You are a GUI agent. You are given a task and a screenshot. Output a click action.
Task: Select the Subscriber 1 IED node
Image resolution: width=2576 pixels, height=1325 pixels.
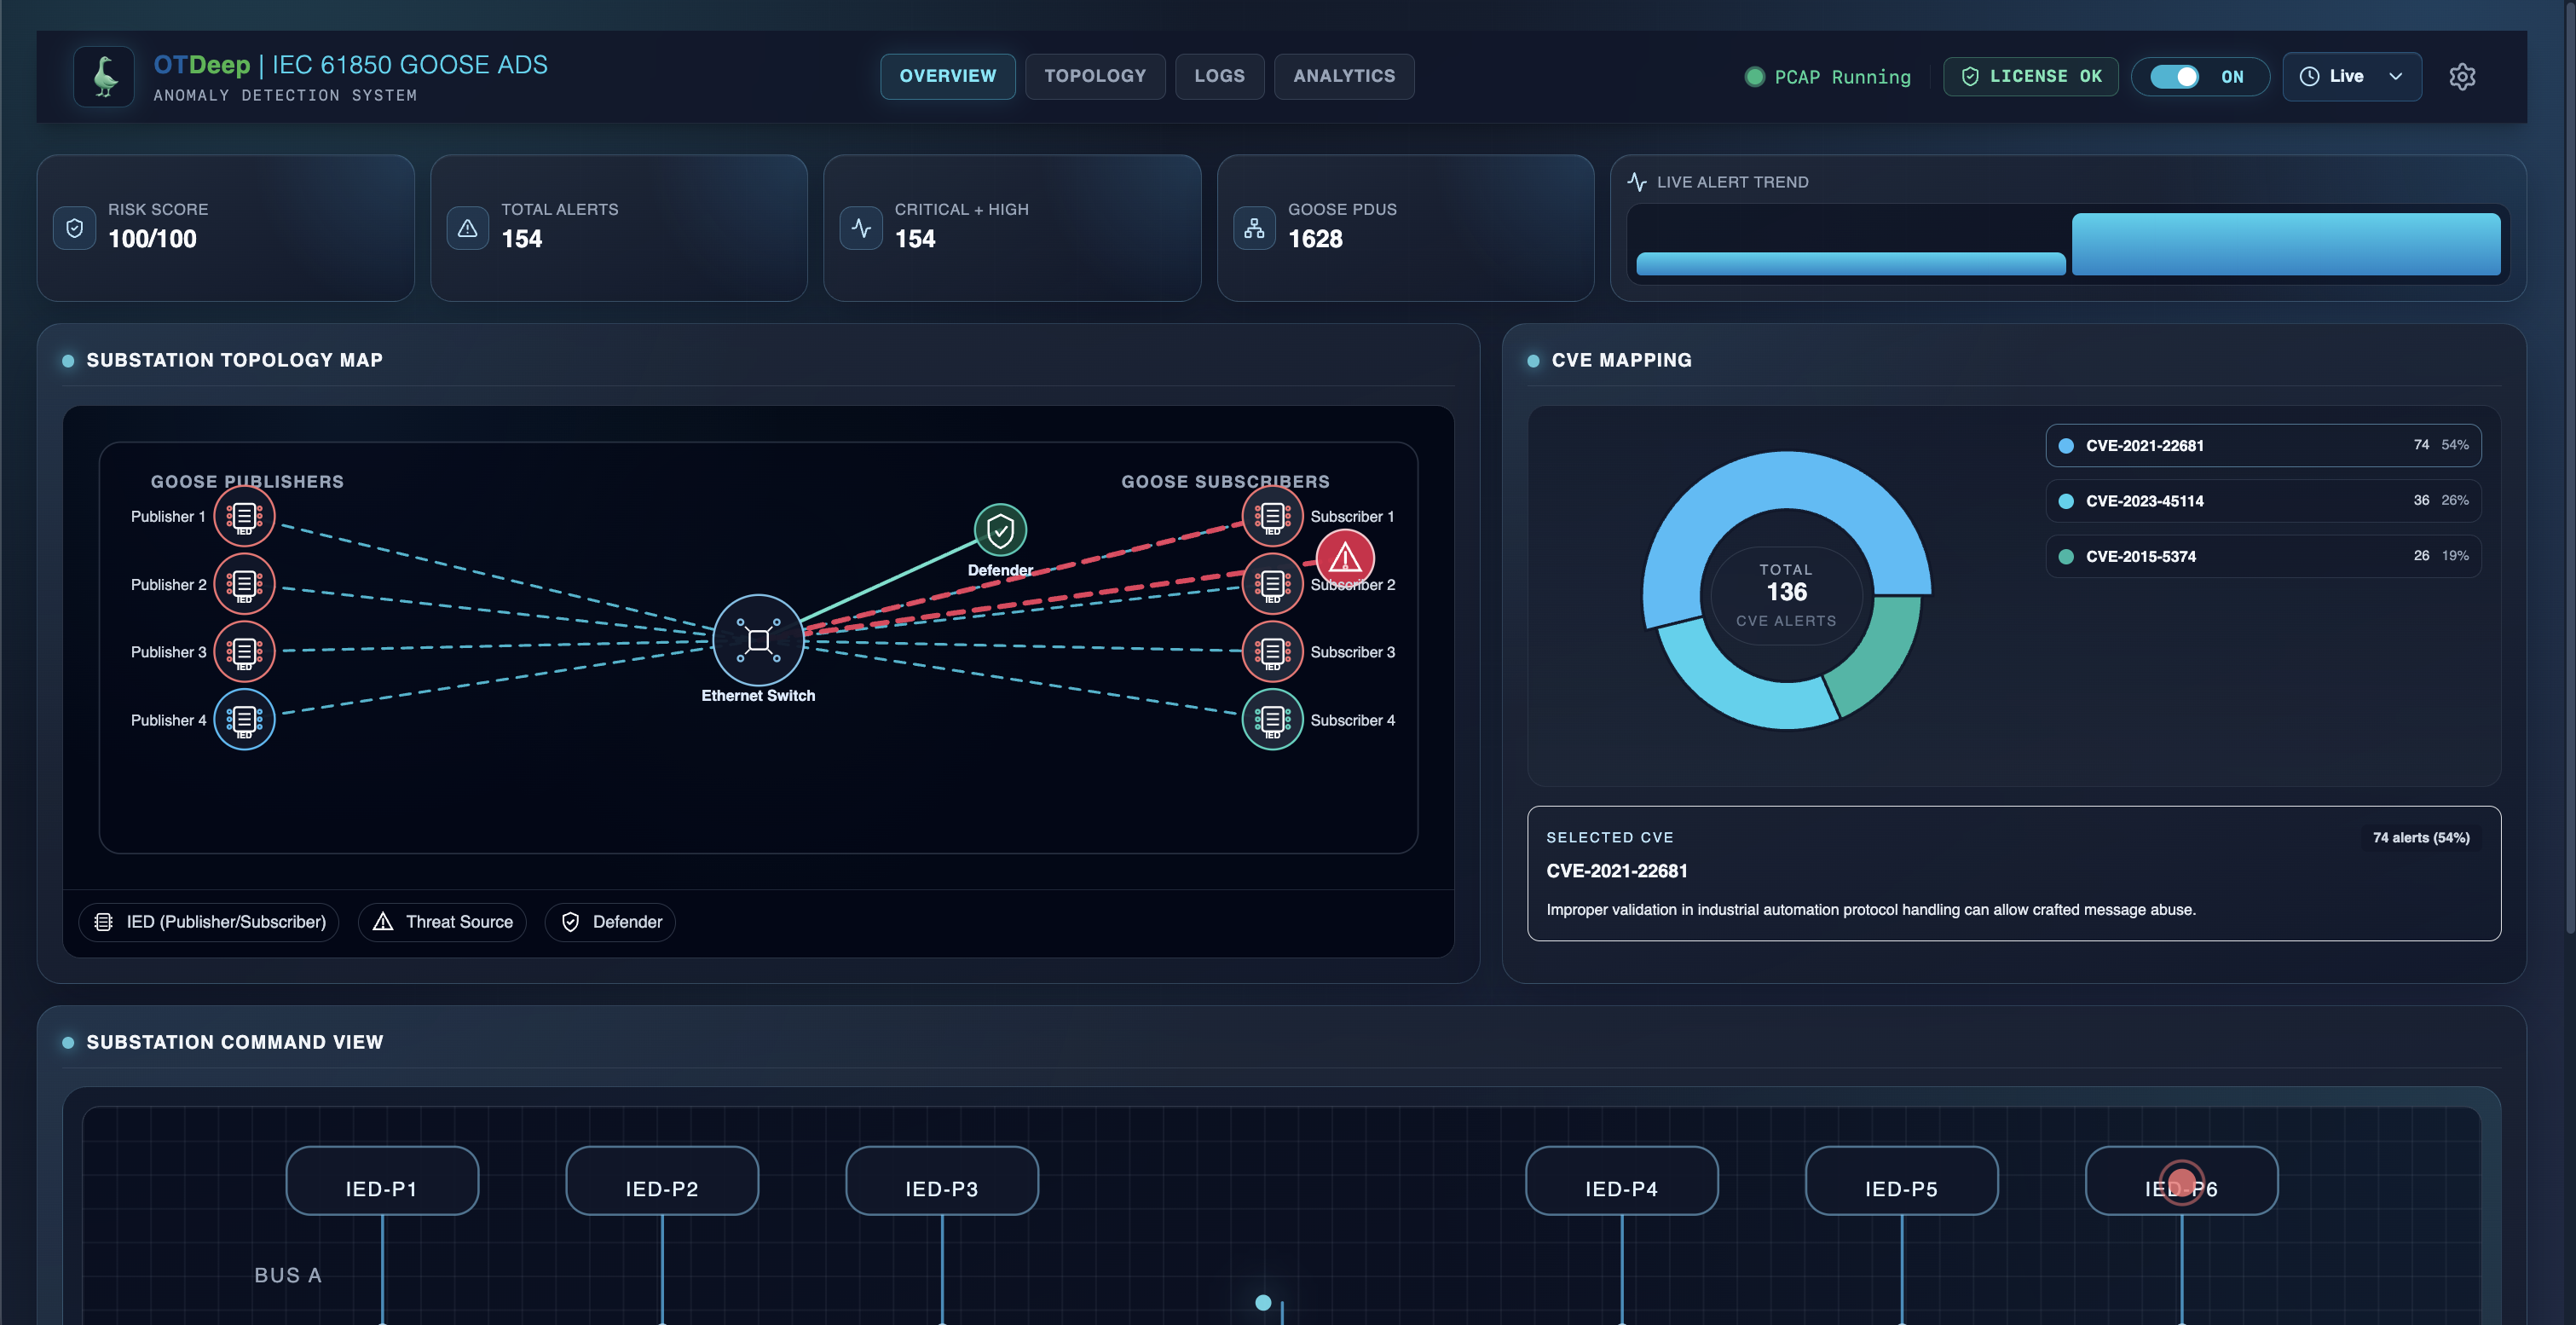1272,517
